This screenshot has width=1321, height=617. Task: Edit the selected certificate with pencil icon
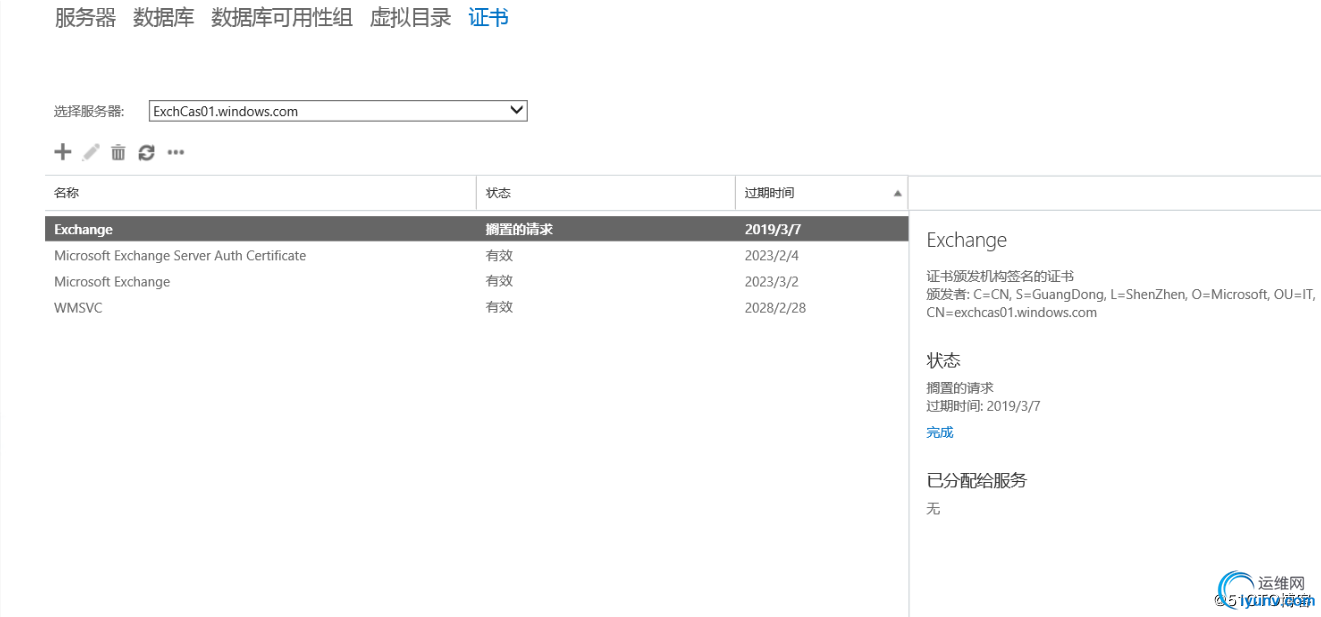tap(91, 152)
